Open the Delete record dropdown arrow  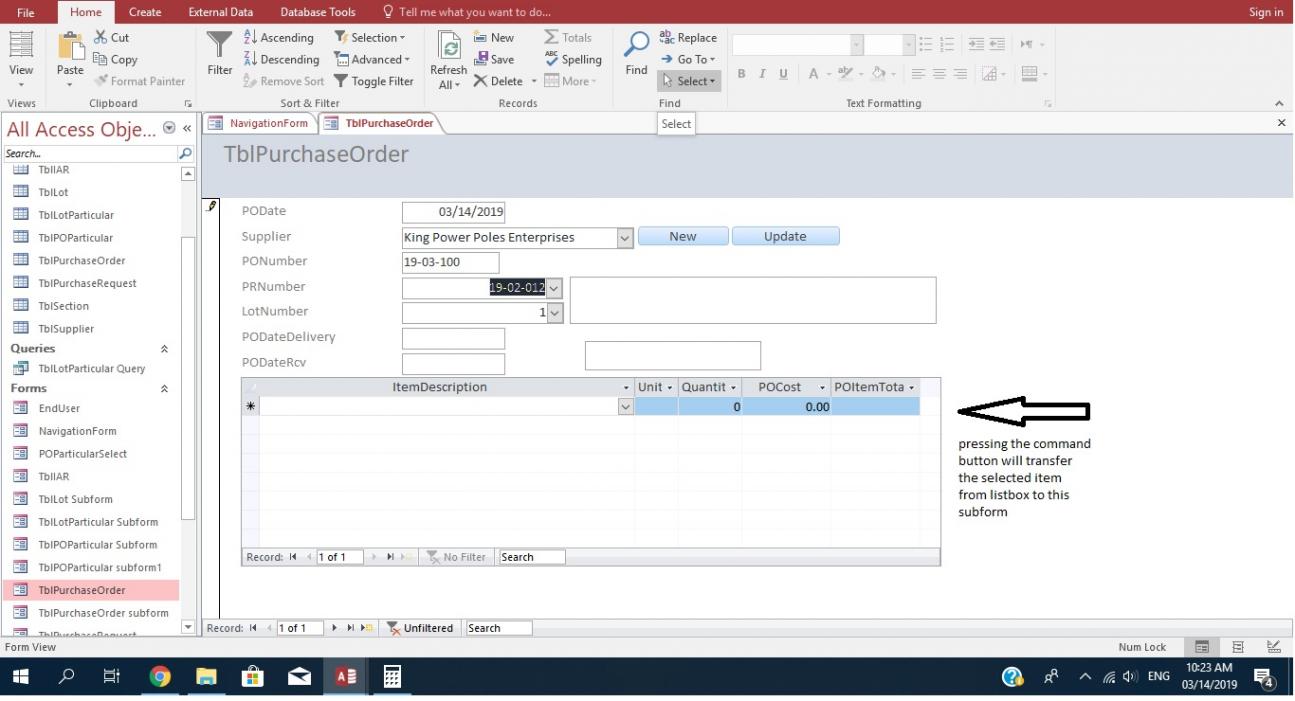click(x=534, y=81)
